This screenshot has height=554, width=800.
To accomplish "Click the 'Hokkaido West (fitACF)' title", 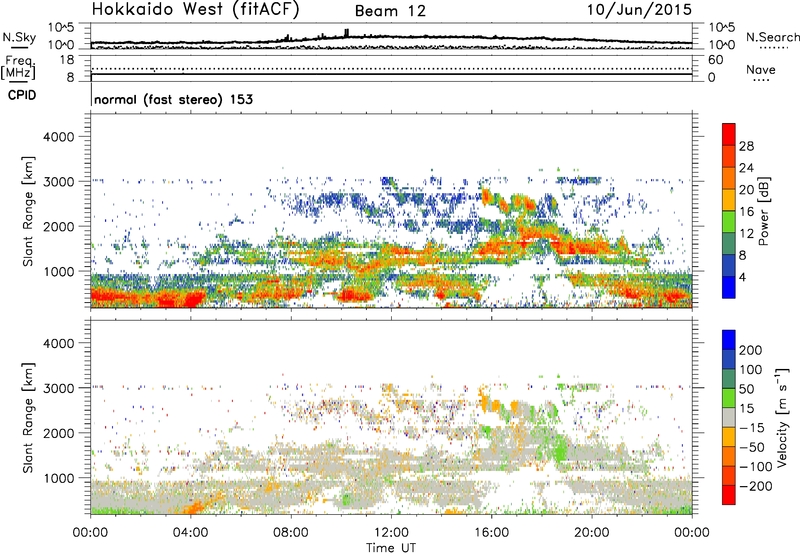I will (195, 9).
